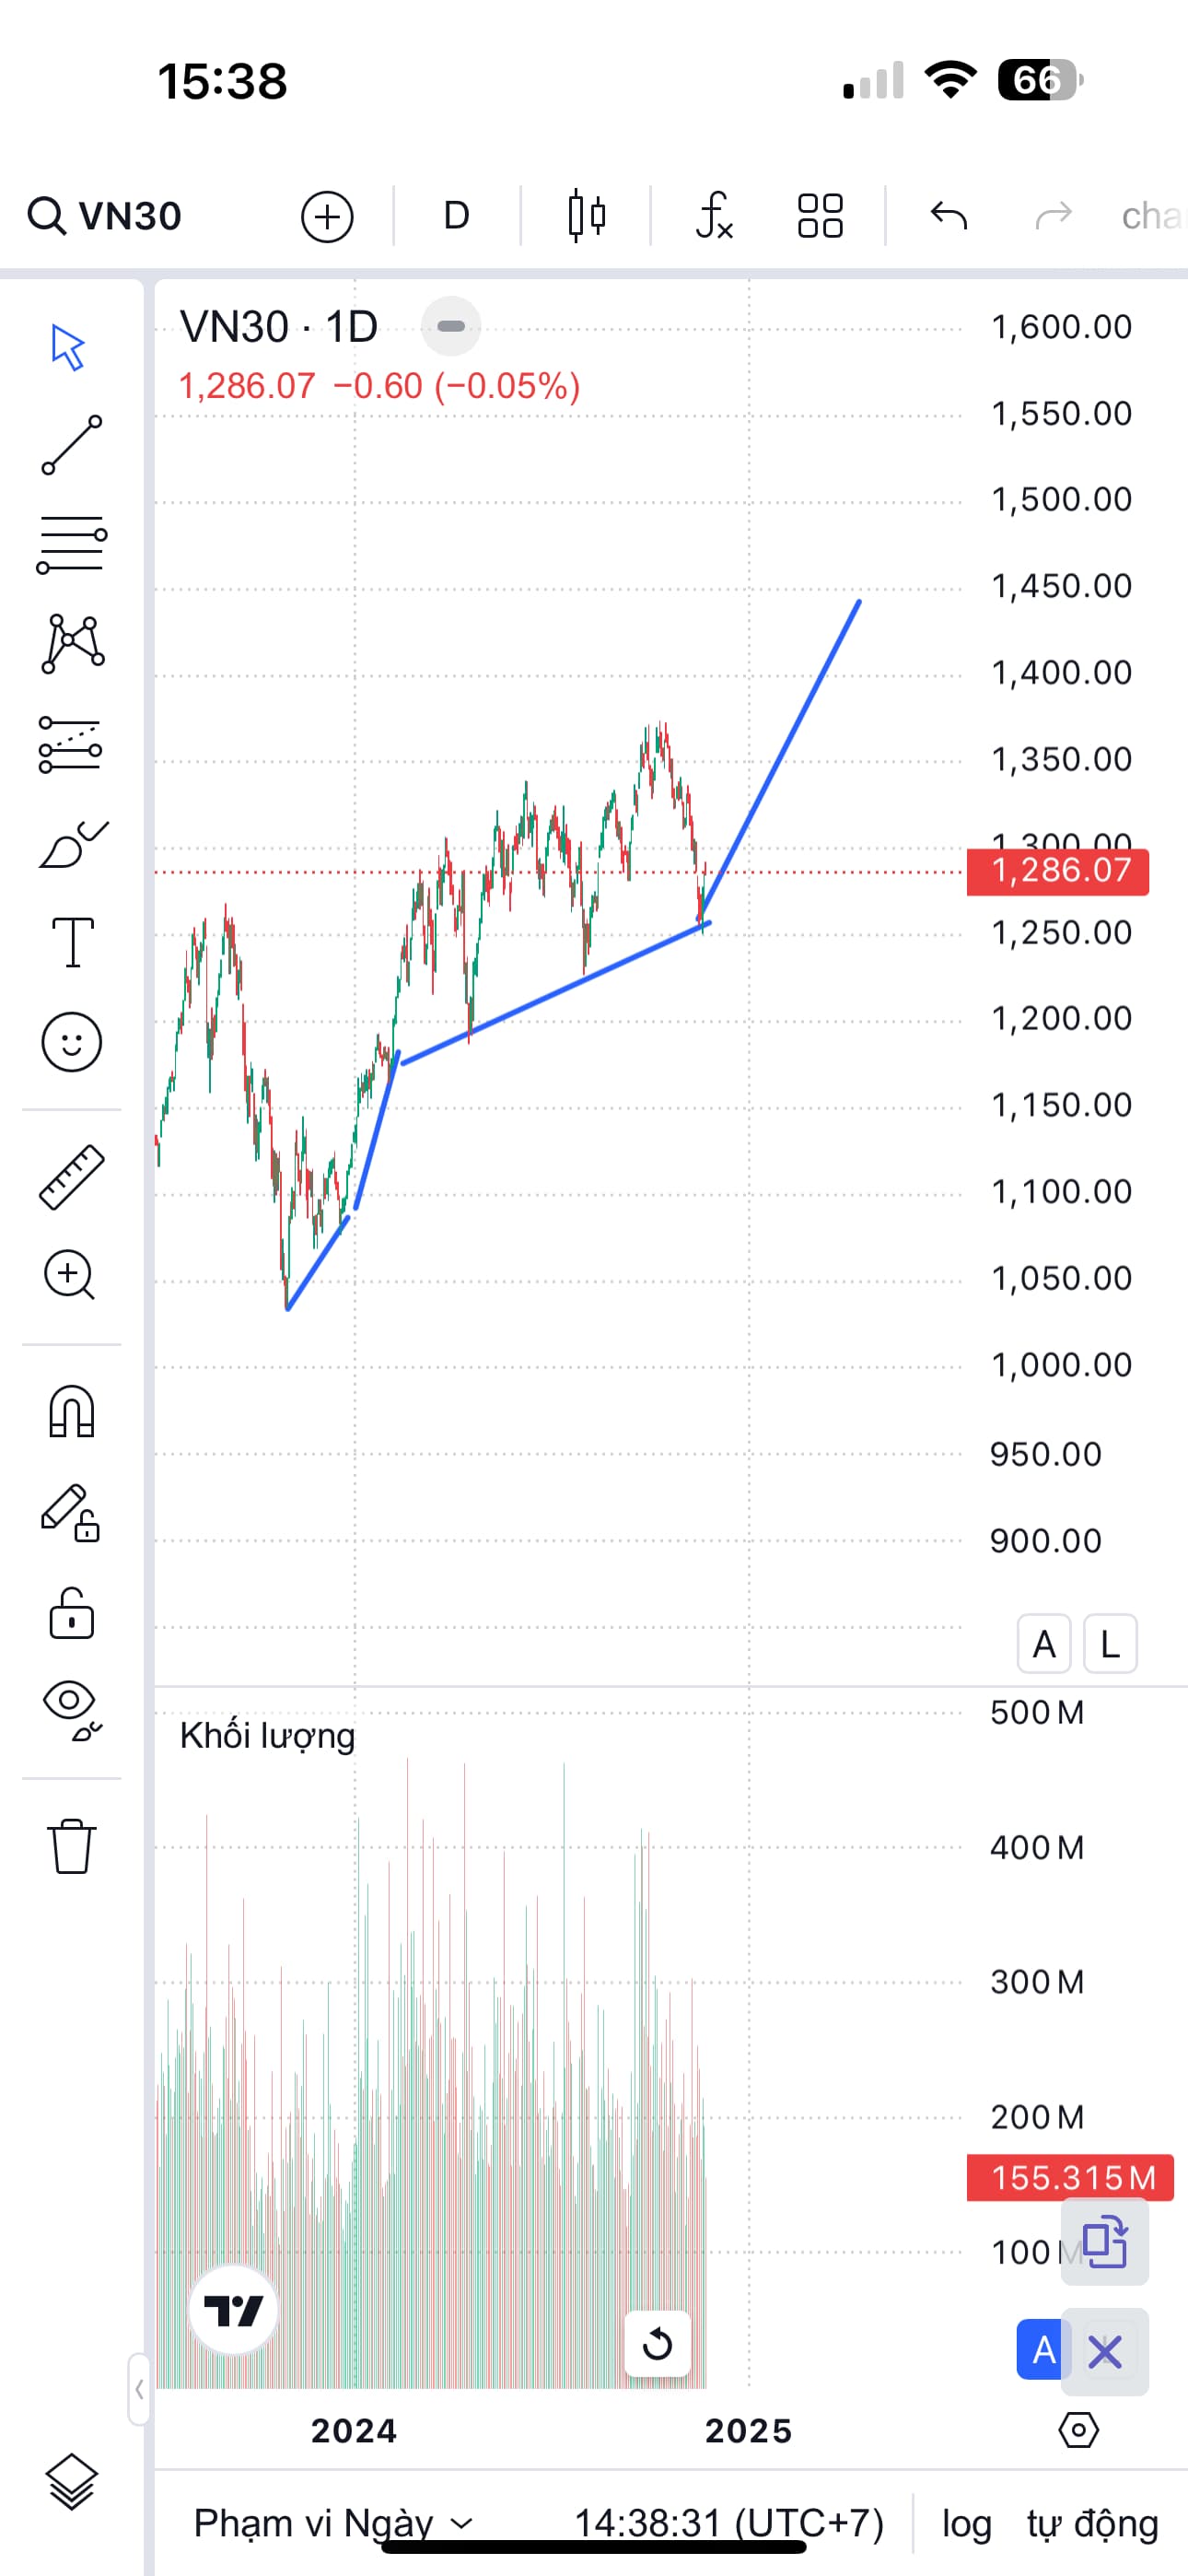Open the D timeframe interval selector
The height and width of the screenshot is (2576, 1188).
(x=456, y=216)
